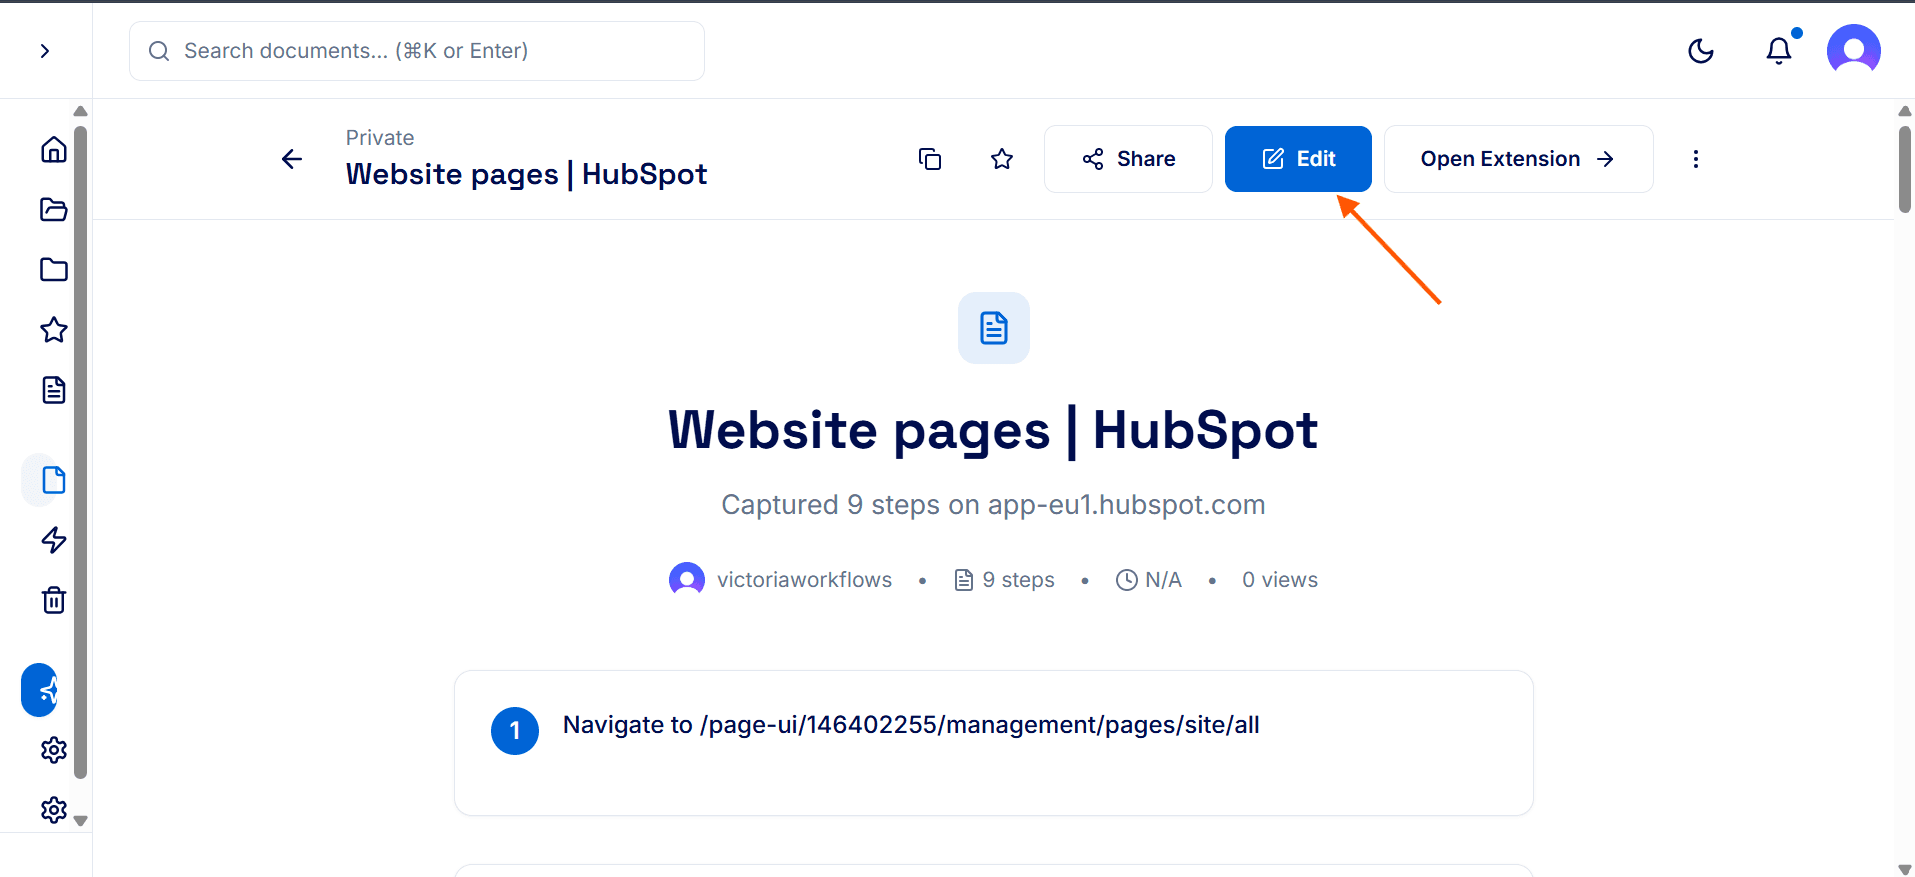Click the blue sparkle assistant button
The image size is (1915, 877).
click(x=40, y=690)
